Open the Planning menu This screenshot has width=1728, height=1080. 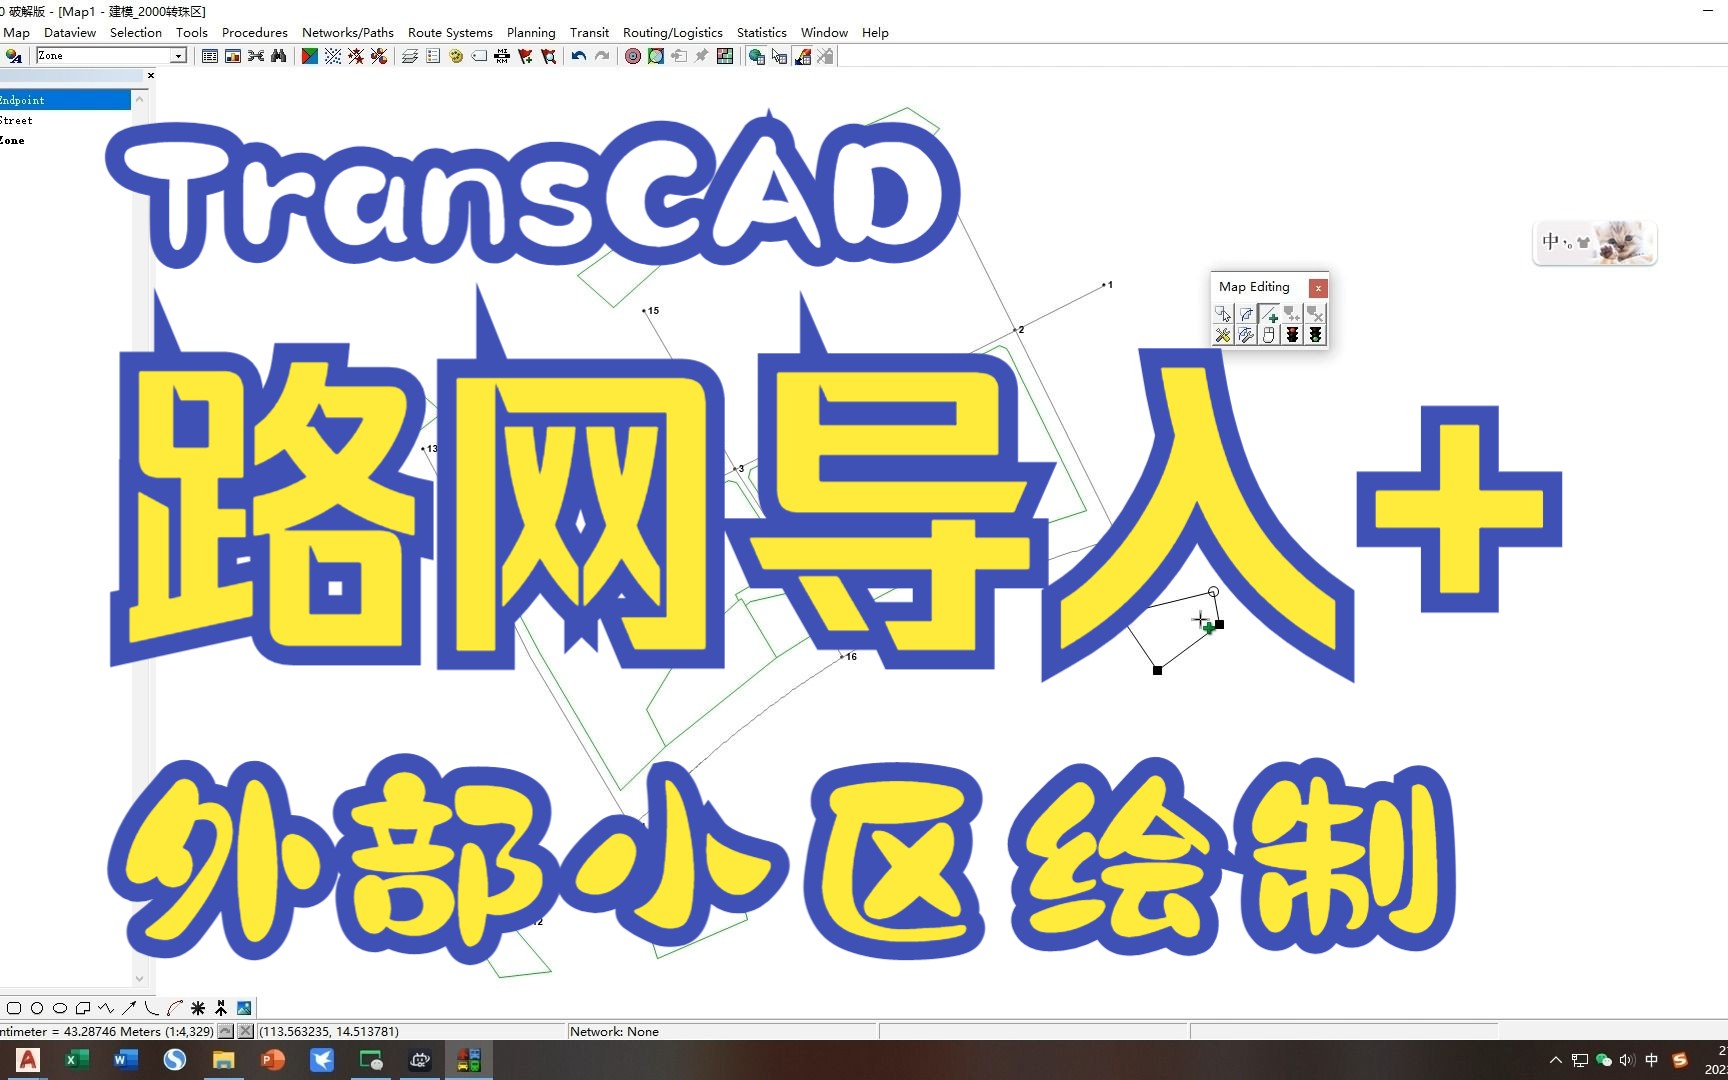(x=531, y=32)
